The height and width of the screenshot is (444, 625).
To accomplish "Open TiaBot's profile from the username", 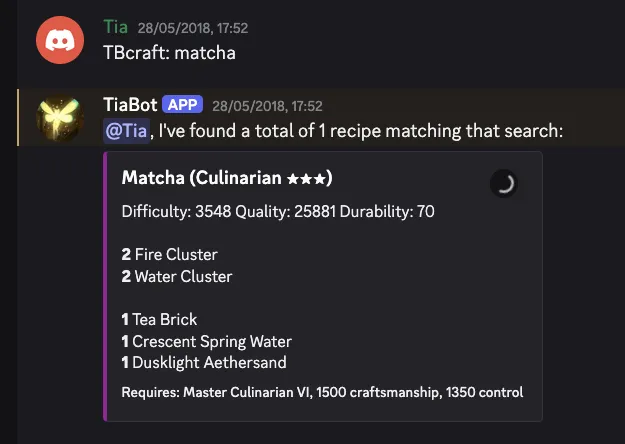I will coord(130,104).
